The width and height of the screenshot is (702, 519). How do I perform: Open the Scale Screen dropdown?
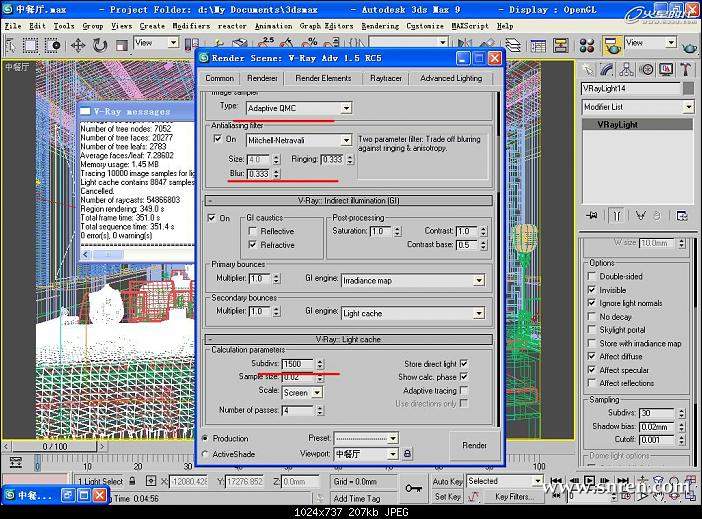[317, 393]
